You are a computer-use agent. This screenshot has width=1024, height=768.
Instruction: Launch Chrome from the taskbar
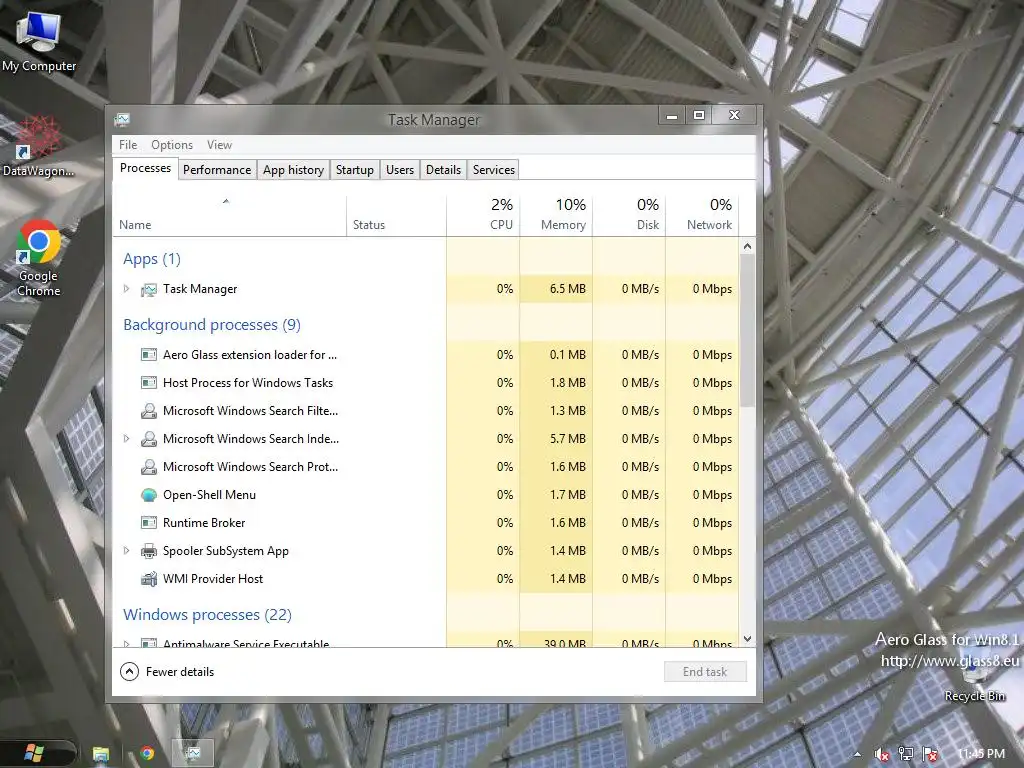[x=148, y=754]
